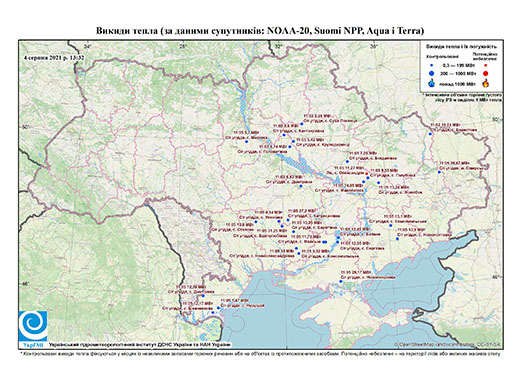Click the blue marker with 28.17 MW label
Image resolution: width=520 pixels, height=368 pixels.
[x=341, y=281]
